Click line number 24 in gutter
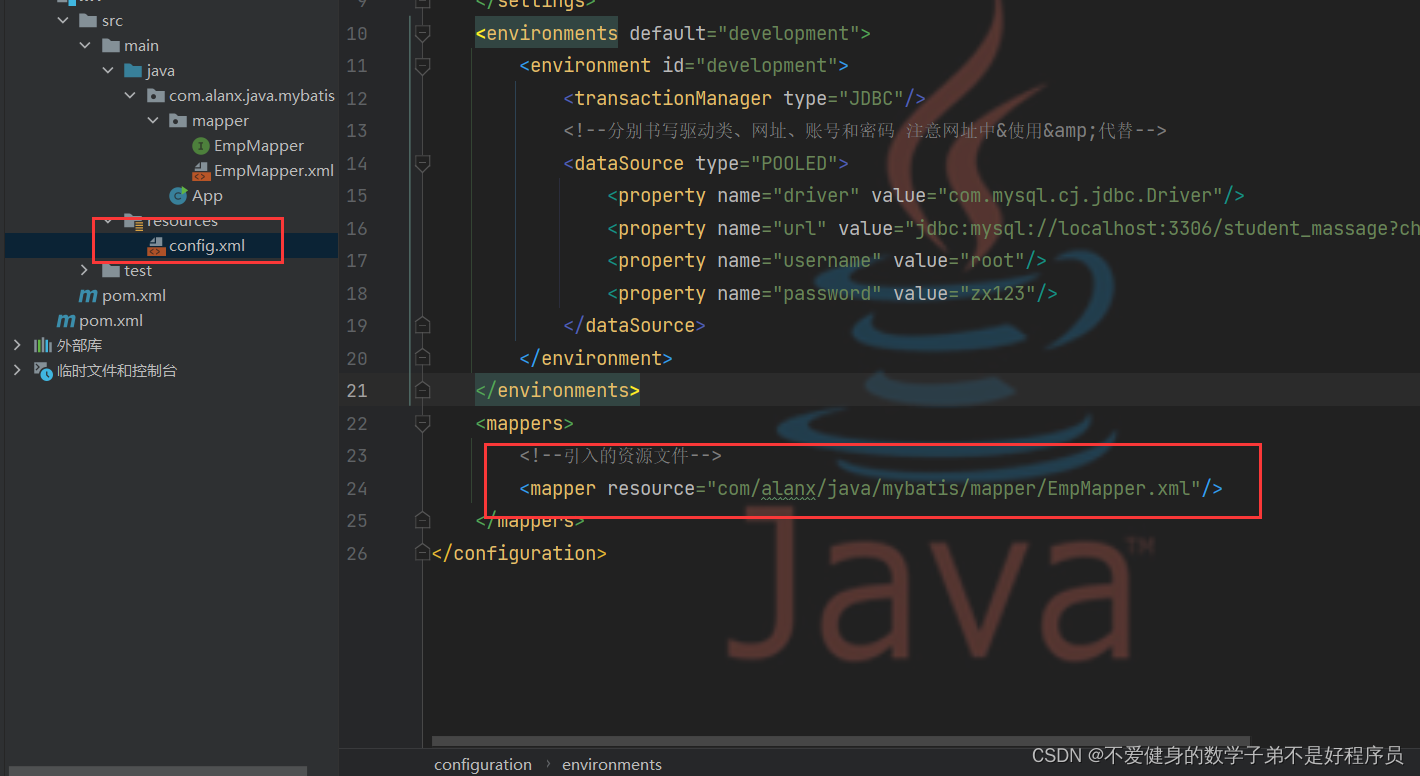This screenshot has width=1420, height=776. [357, 488]
